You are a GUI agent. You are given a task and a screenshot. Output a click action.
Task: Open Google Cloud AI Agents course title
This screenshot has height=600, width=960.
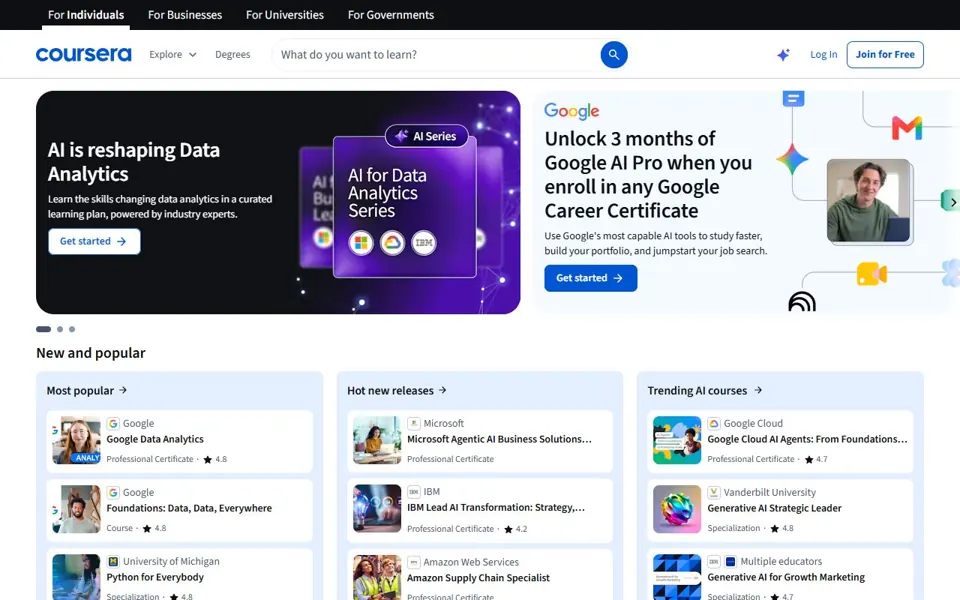tap(808, 439)
